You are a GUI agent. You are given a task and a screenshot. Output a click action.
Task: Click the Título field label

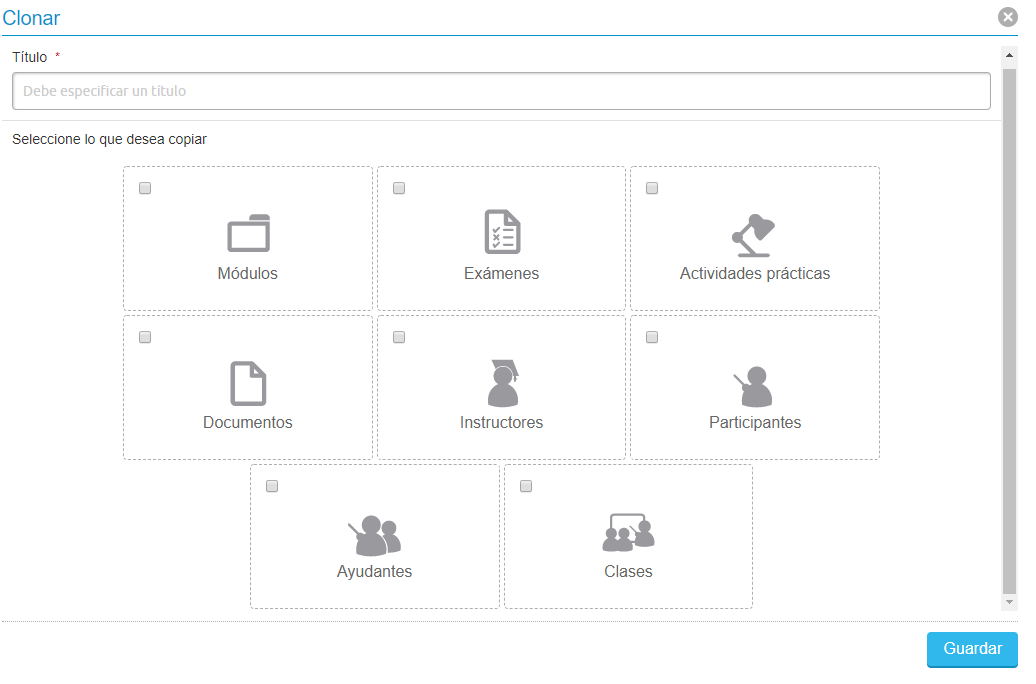coord(30,57)
